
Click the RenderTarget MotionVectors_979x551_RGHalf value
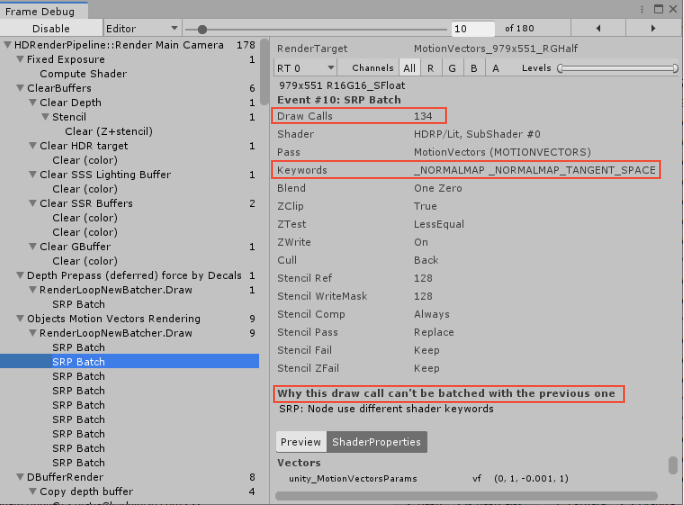(496, 48)
